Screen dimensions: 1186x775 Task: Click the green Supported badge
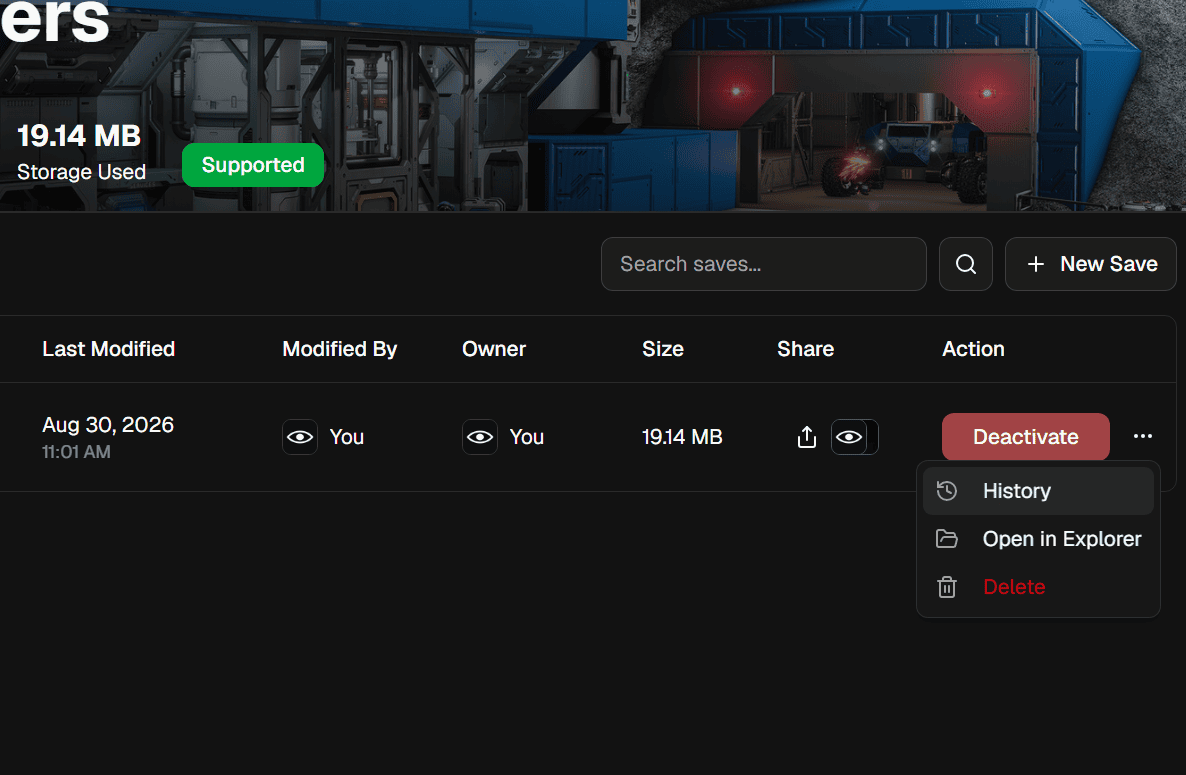tap(253, 165)
